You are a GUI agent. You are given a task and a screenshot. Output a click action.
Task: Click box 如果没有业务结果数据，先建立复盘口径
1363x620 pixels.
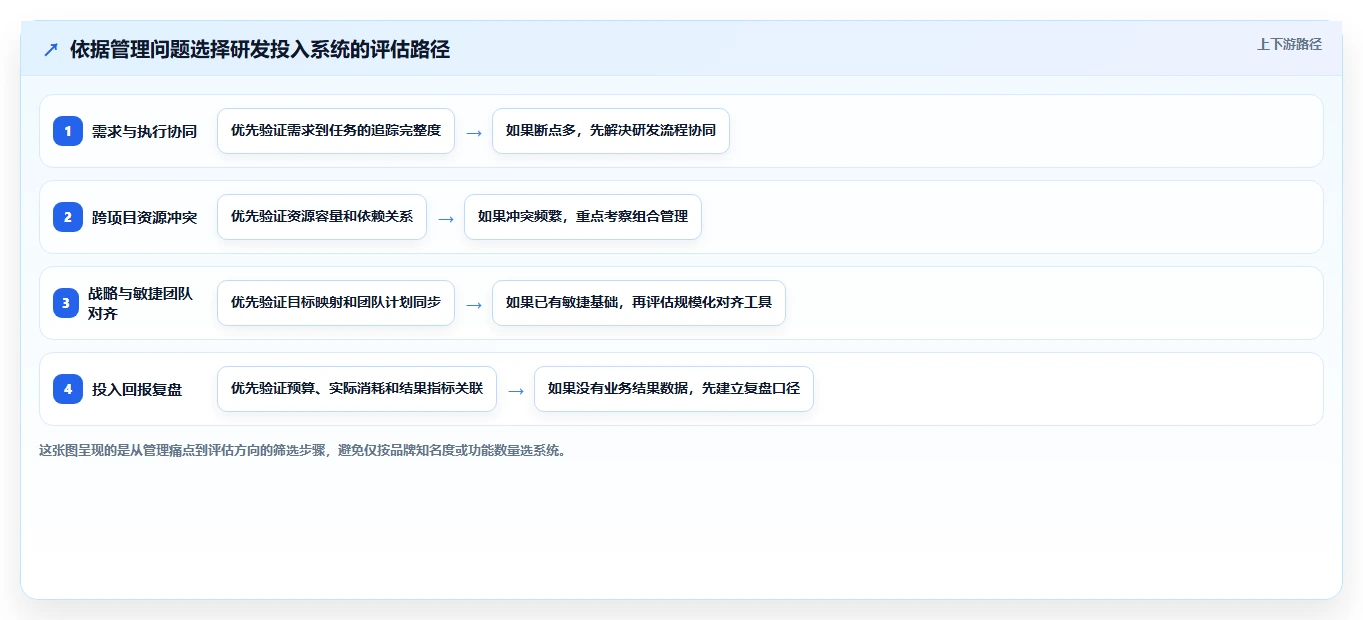(x=674, y=389)
